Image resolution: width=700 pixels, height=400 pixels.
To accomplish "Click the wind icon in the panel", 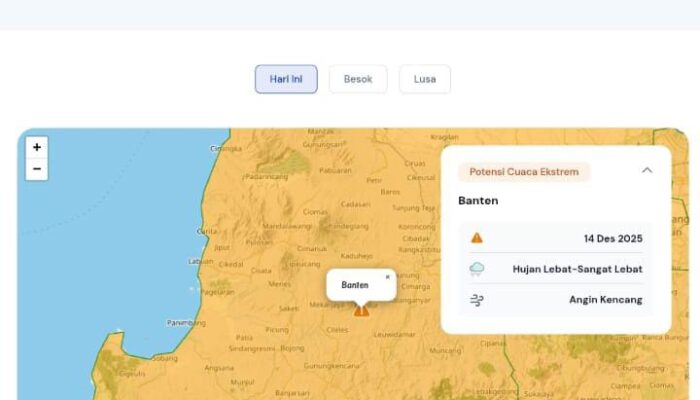I will pyautogui.click(x=477, y=300).
